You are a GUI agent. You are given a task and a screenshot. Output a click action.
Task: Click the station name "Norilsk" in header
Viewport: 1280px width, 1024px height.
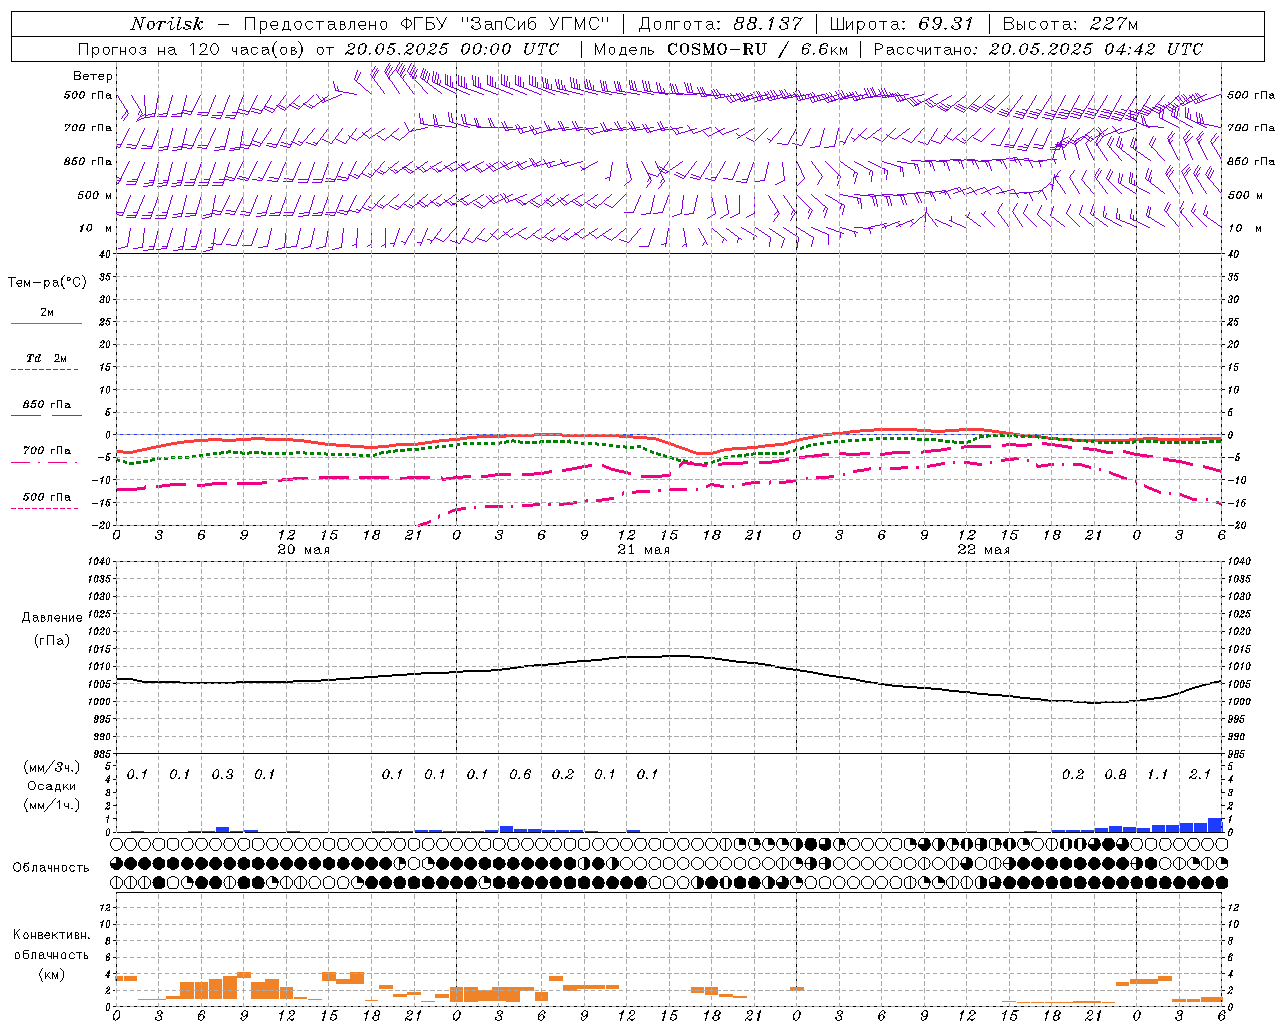pyautogui.click(x=167, y=24)
